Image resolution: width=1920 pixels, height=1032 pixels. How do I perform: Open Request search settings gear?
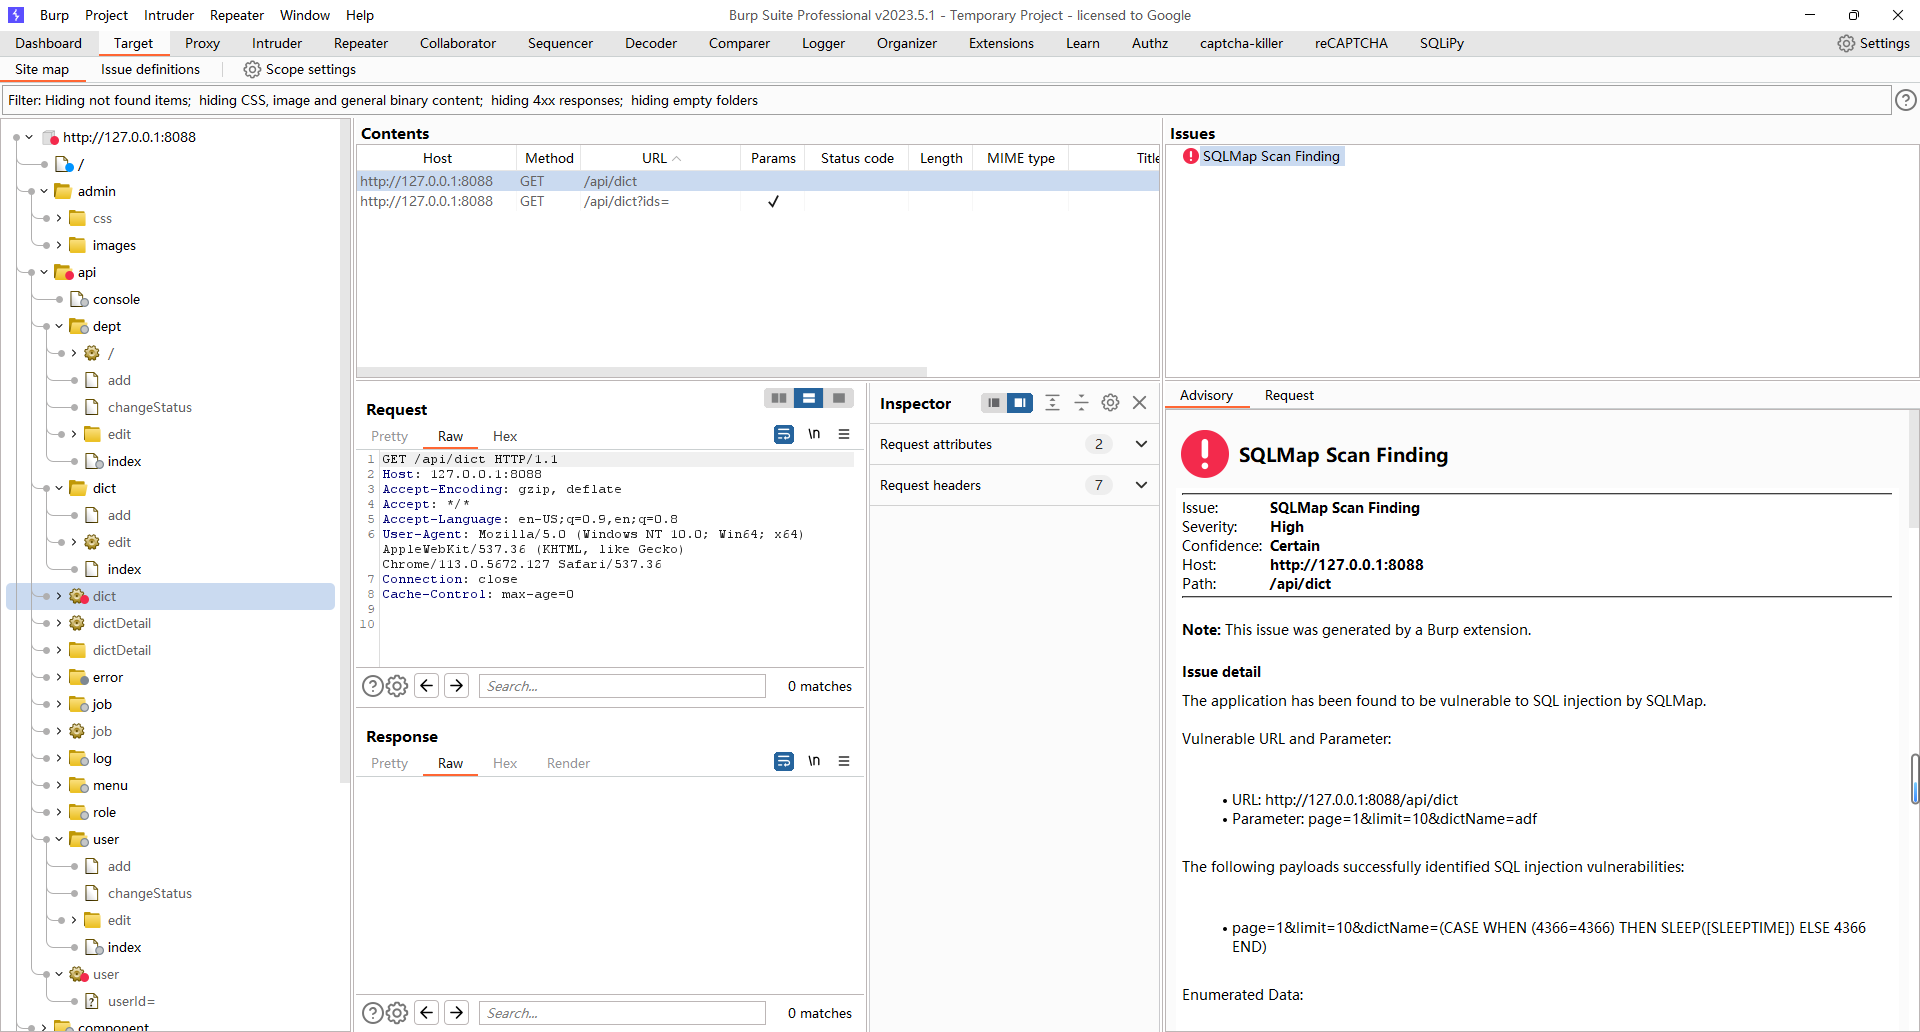coord(397,686)
